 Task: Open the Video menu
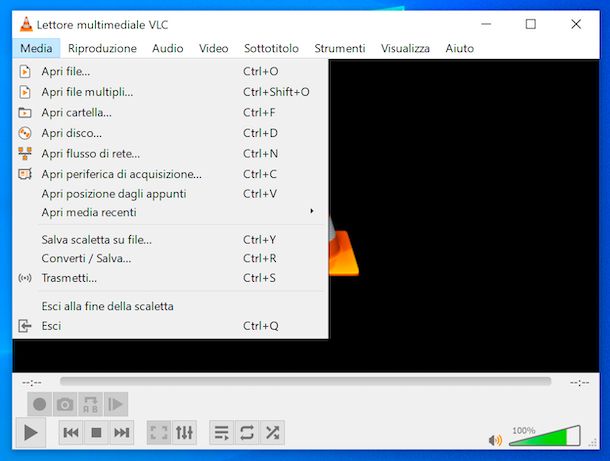point(214,48)
